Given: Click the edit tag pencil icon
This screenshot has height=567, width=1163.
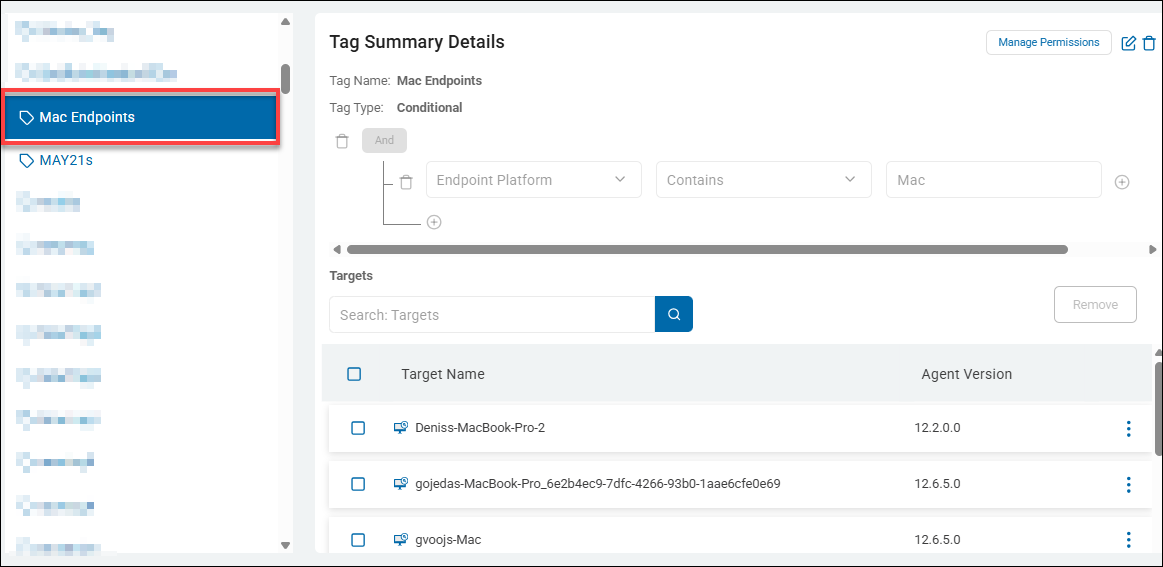Looking at the screenshot, I should [1129, 43].
